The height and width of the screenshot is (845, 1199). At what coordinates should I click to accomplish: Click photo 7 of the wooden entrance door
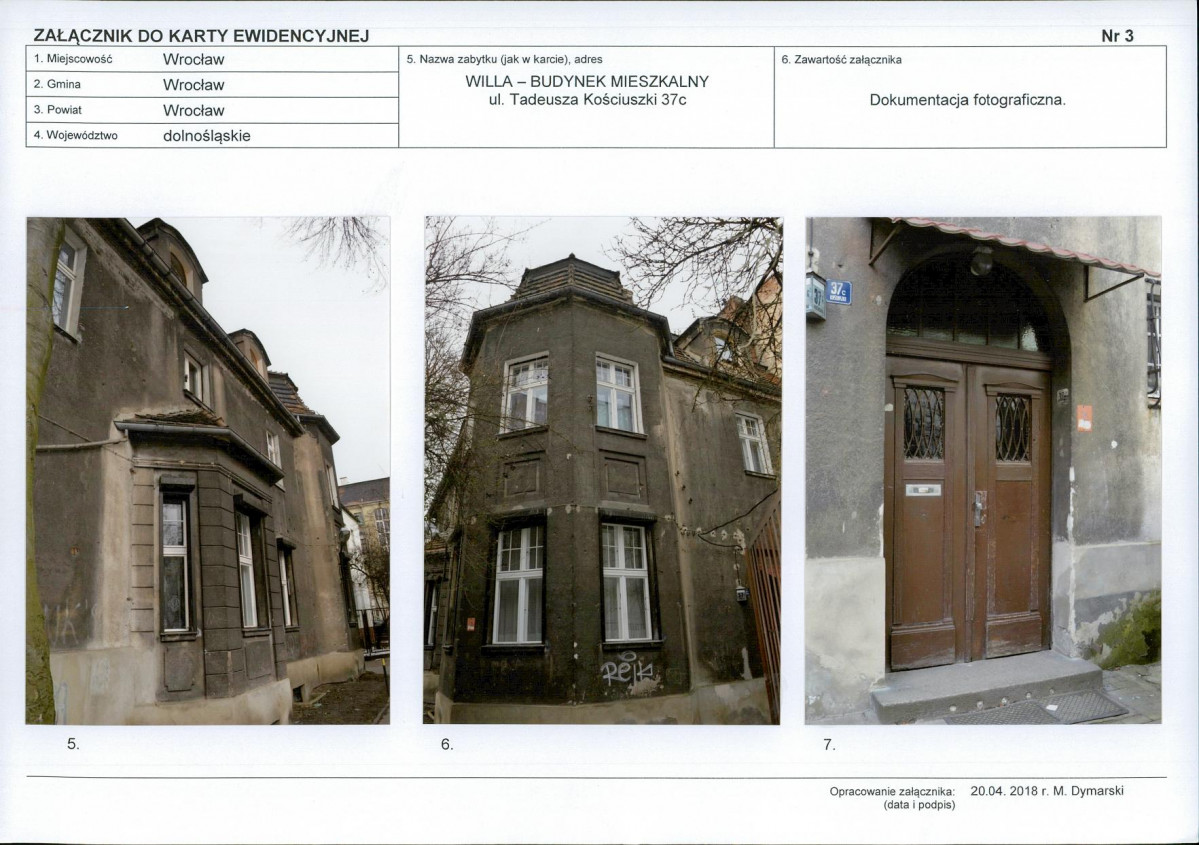pos(983,470)
